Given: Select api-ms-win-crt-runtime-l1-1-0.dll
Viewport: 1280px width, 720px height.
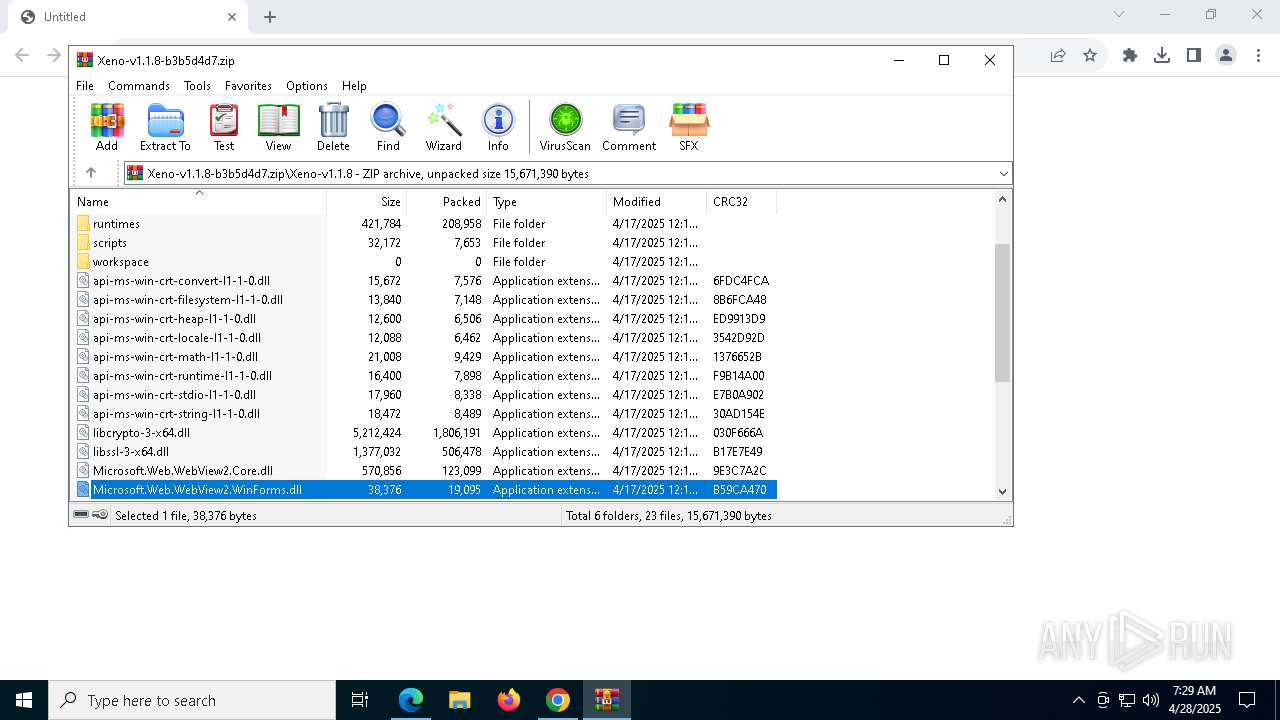Looking at the screenshot, I should click(182, 376).
